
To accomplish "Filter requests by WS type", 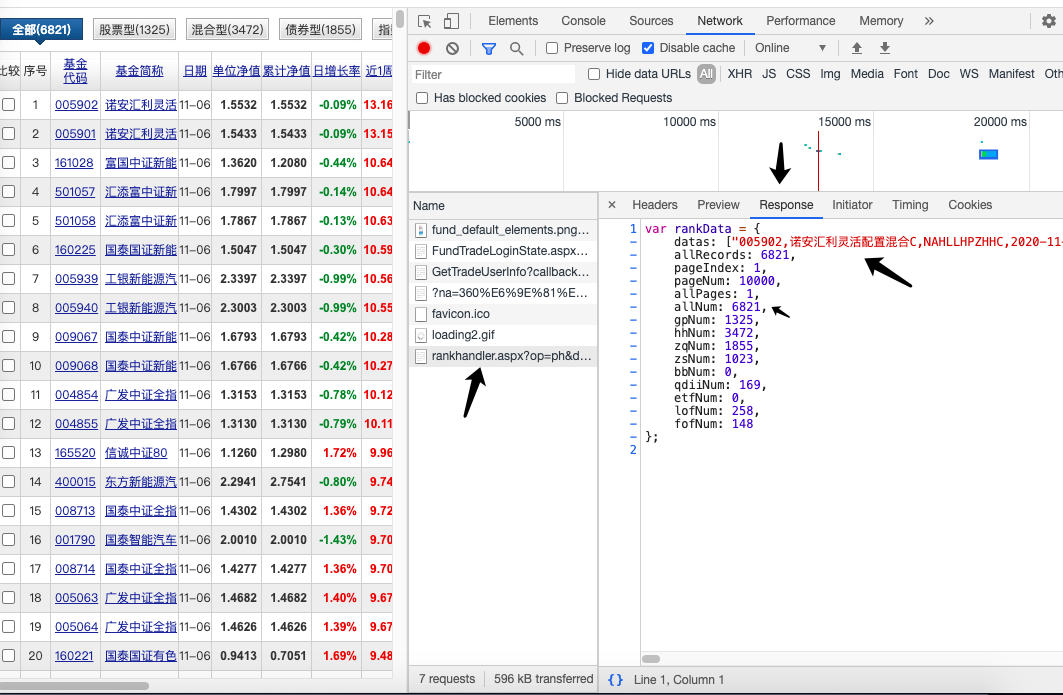I will (969, 74).
